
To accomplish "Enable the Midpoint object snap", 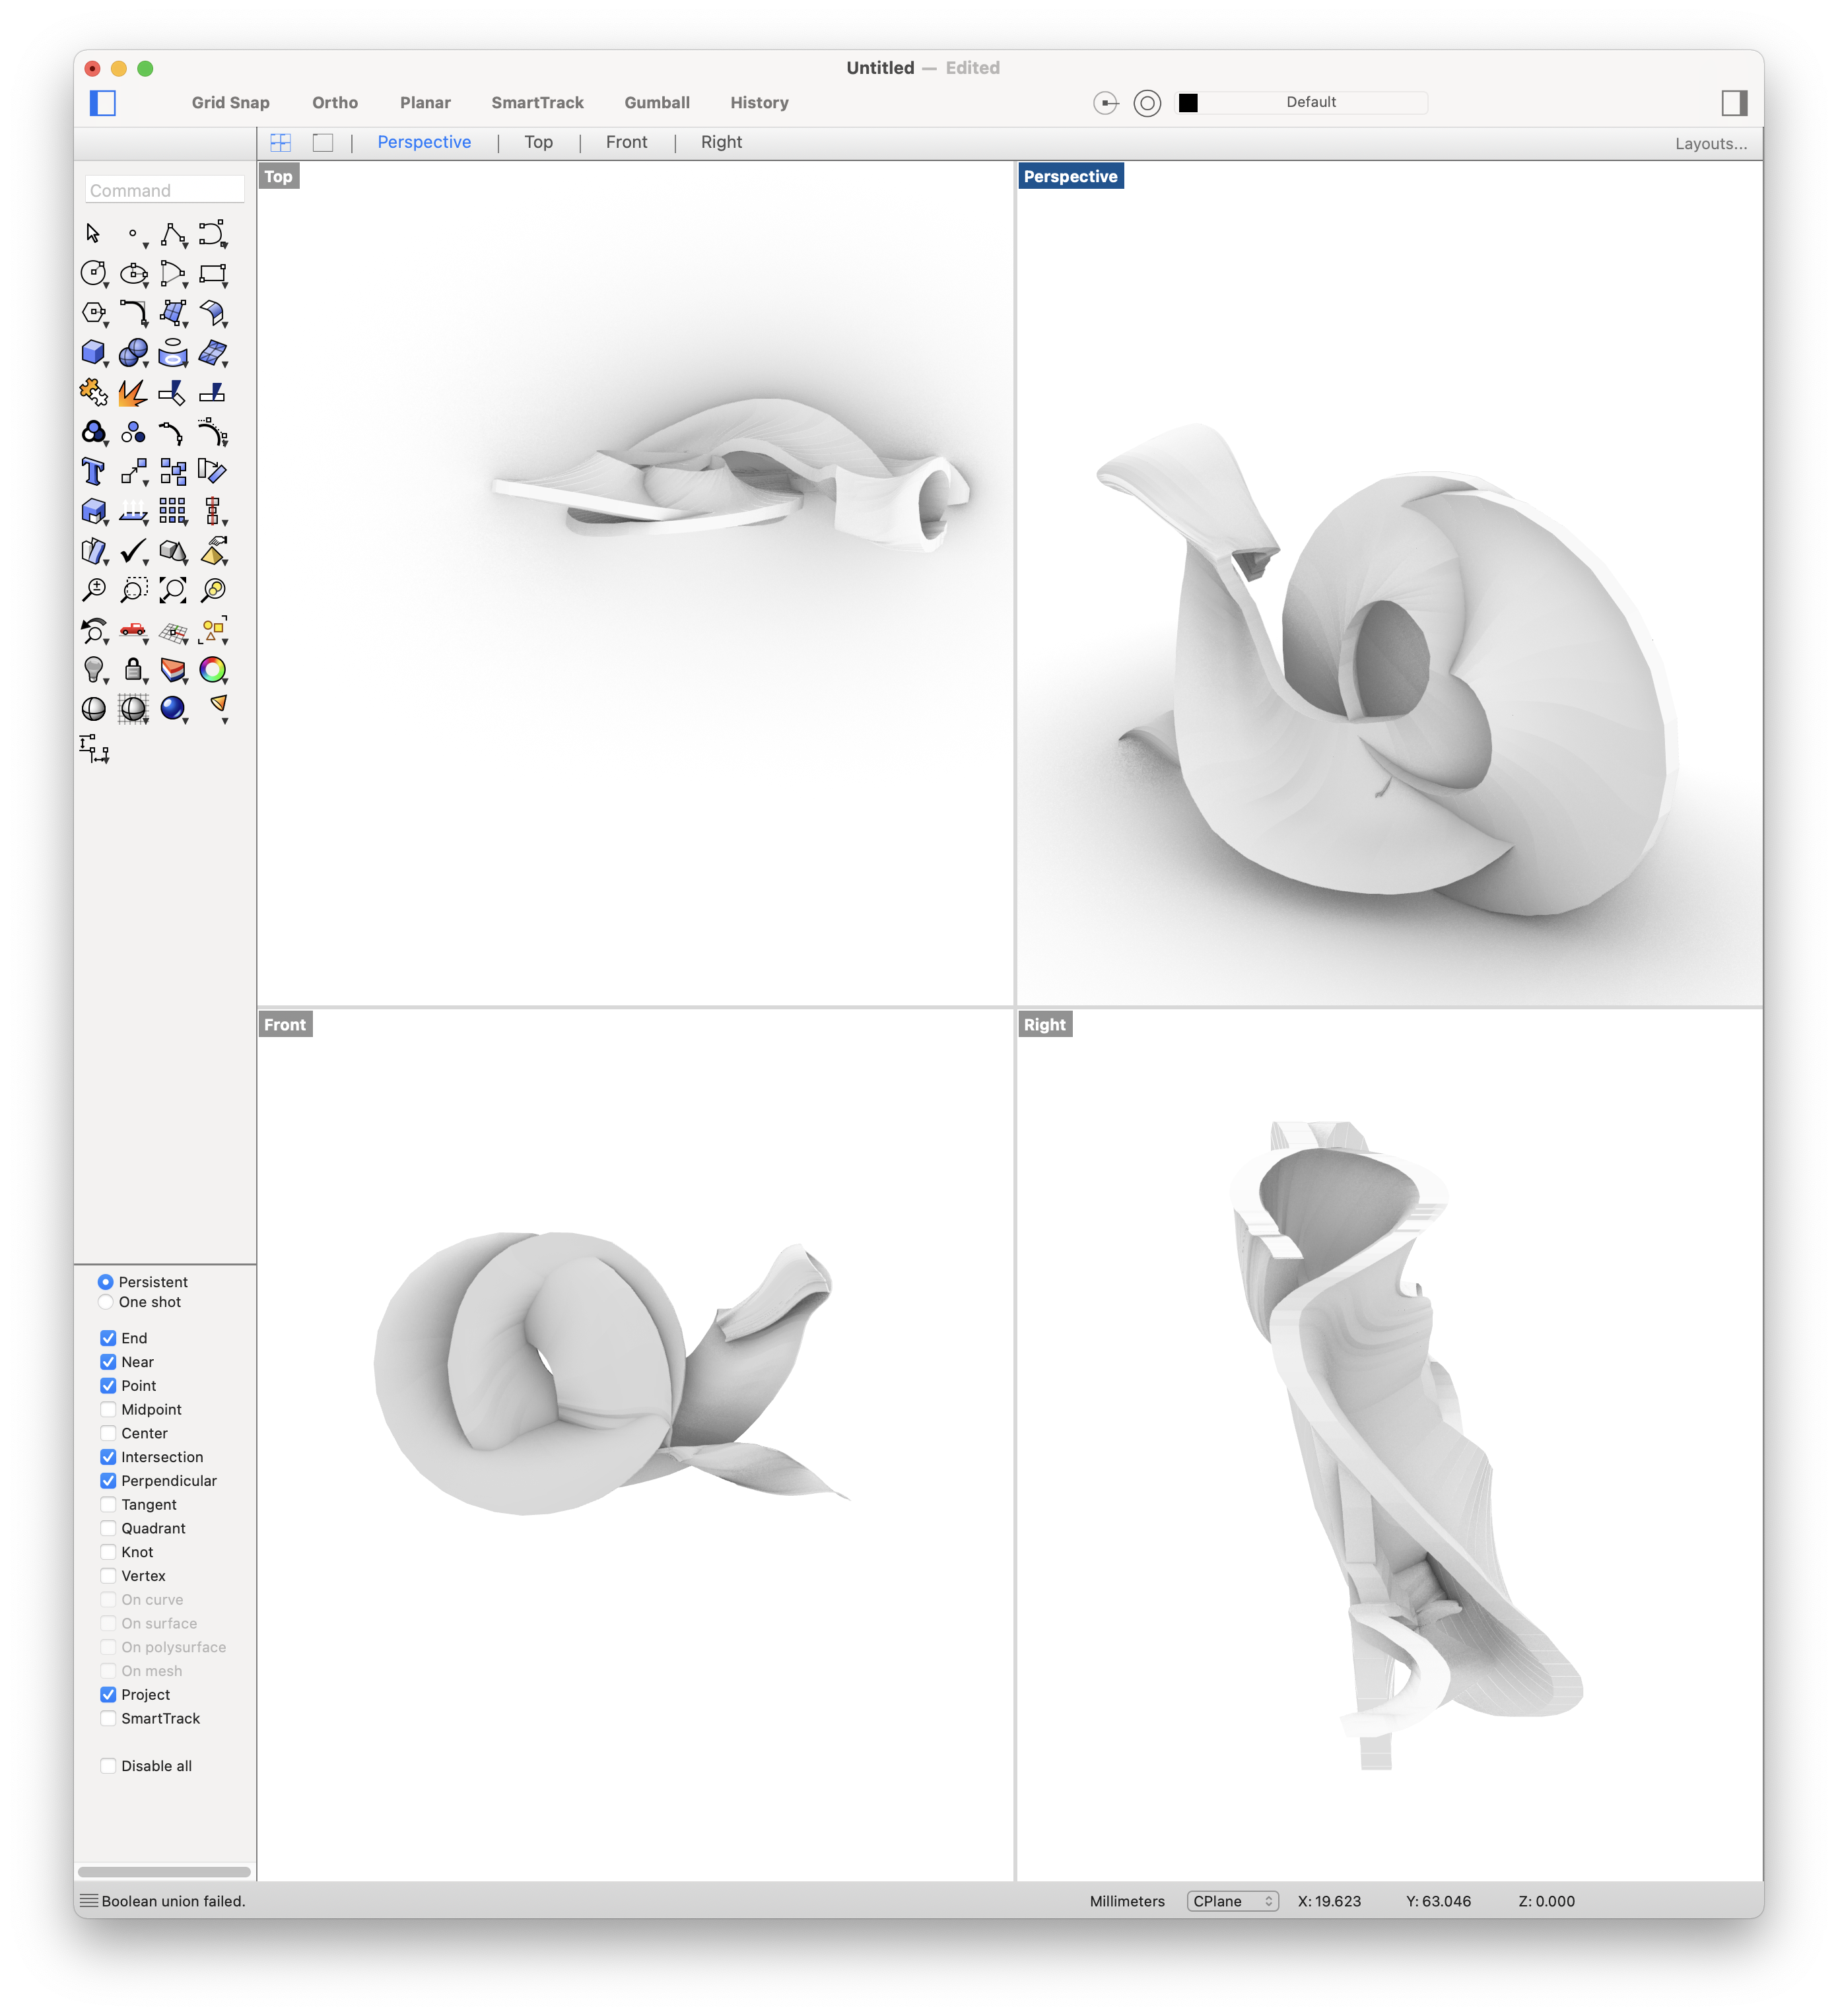I will (x=108, y=1409).
